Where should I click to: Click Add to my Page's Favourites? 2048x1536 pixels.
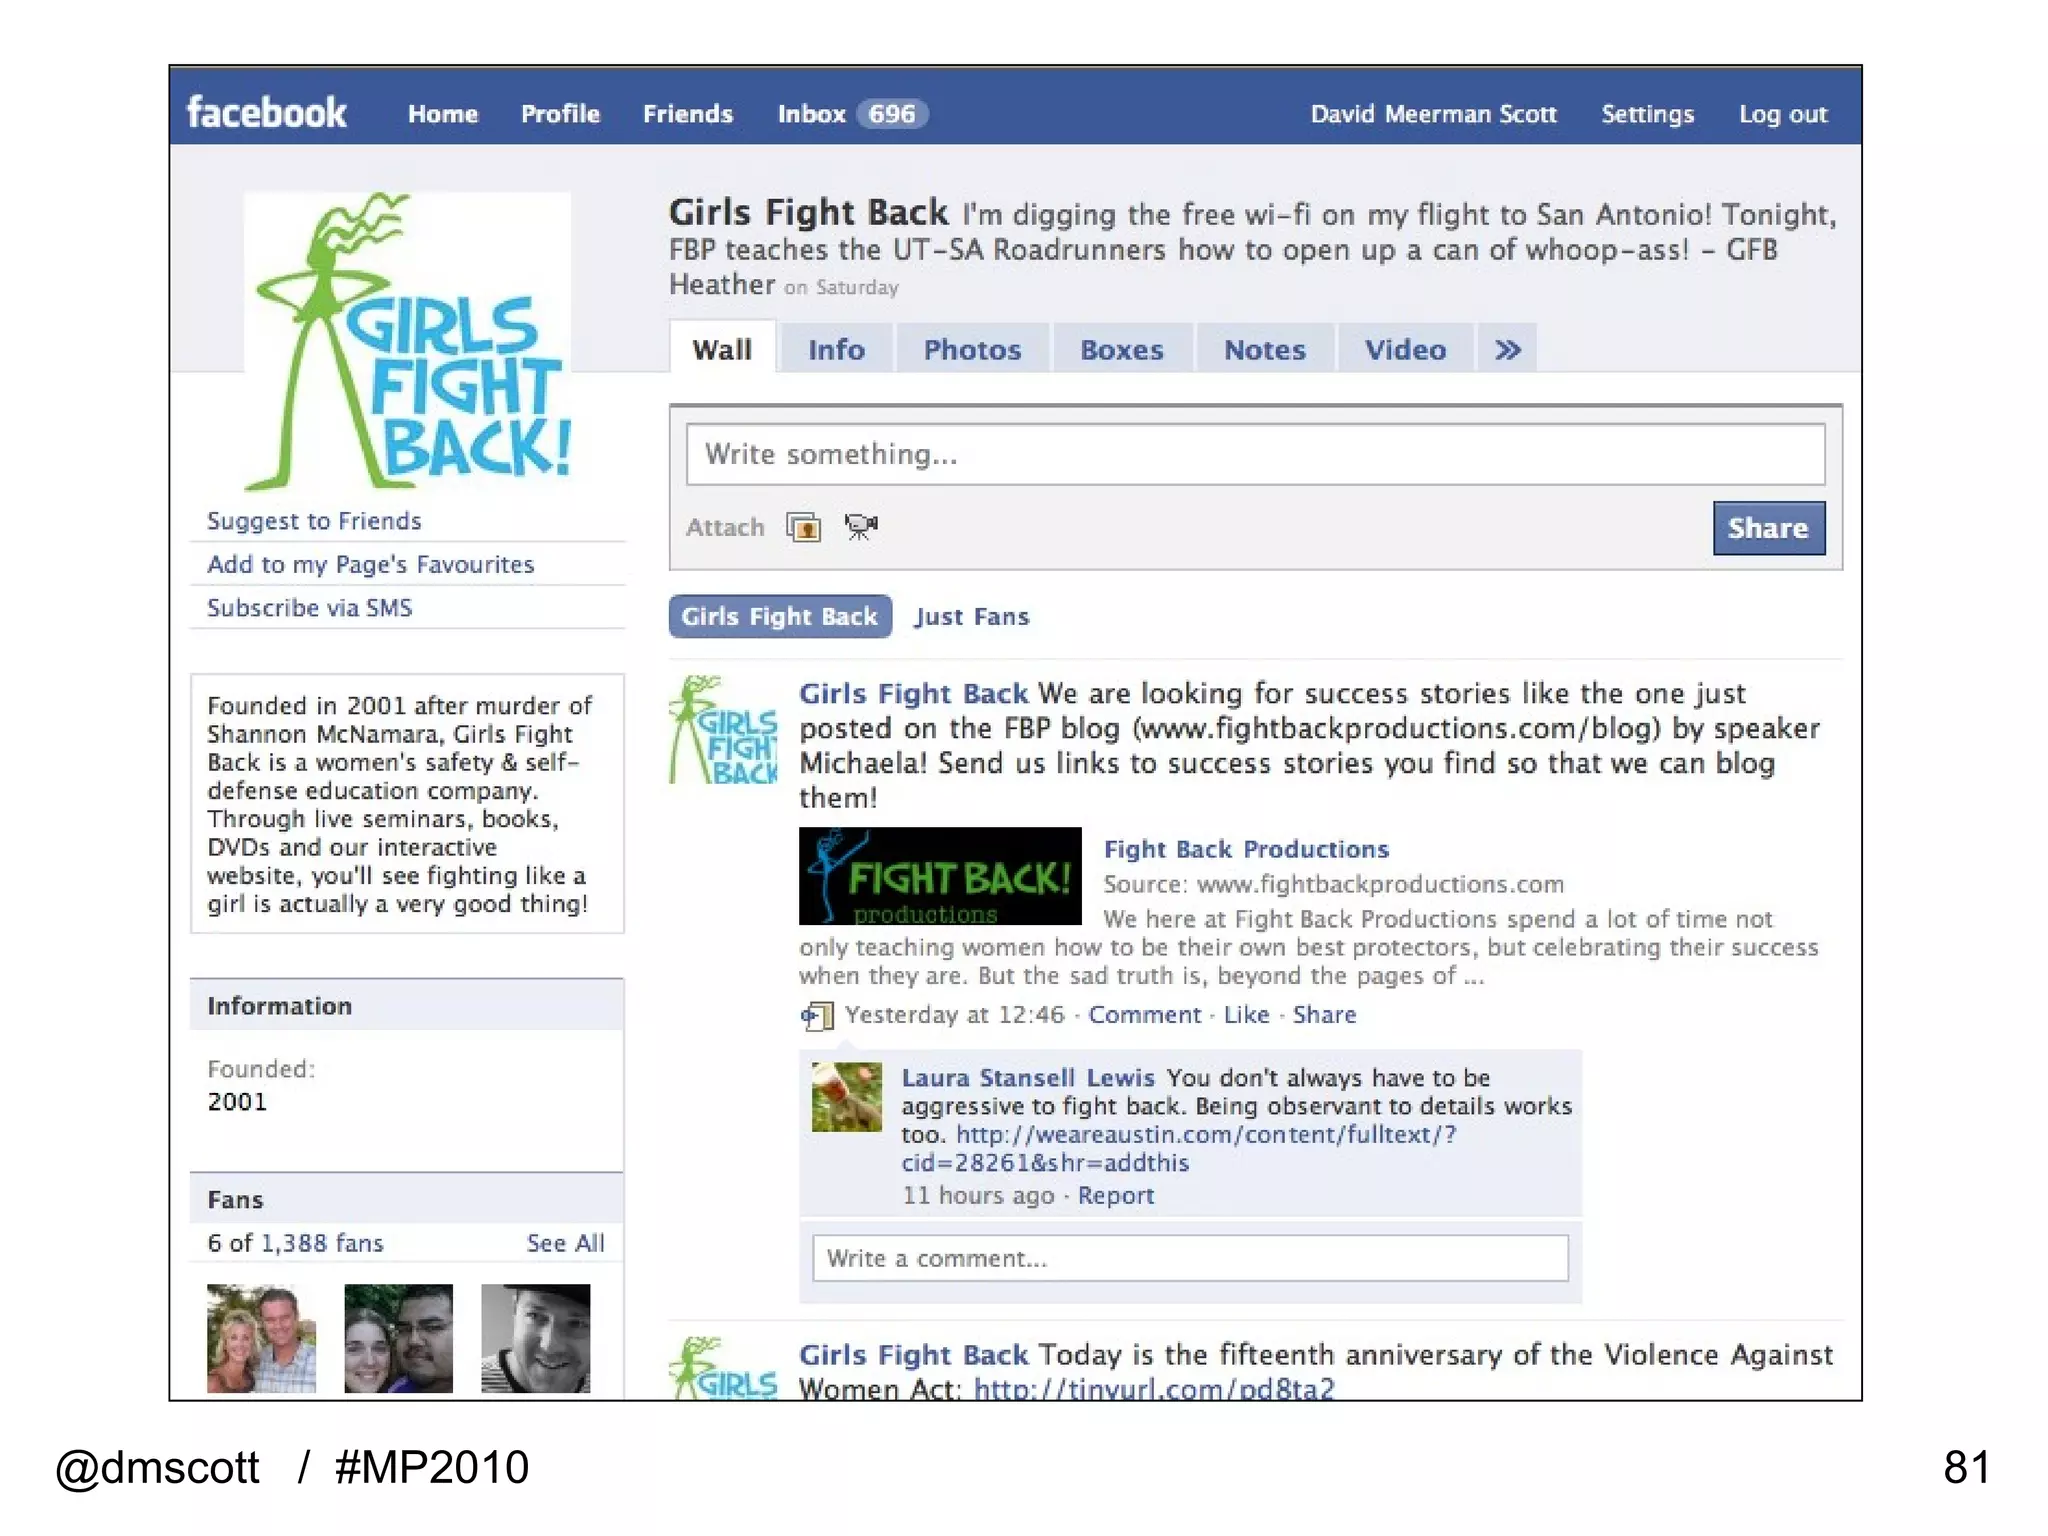370,564
